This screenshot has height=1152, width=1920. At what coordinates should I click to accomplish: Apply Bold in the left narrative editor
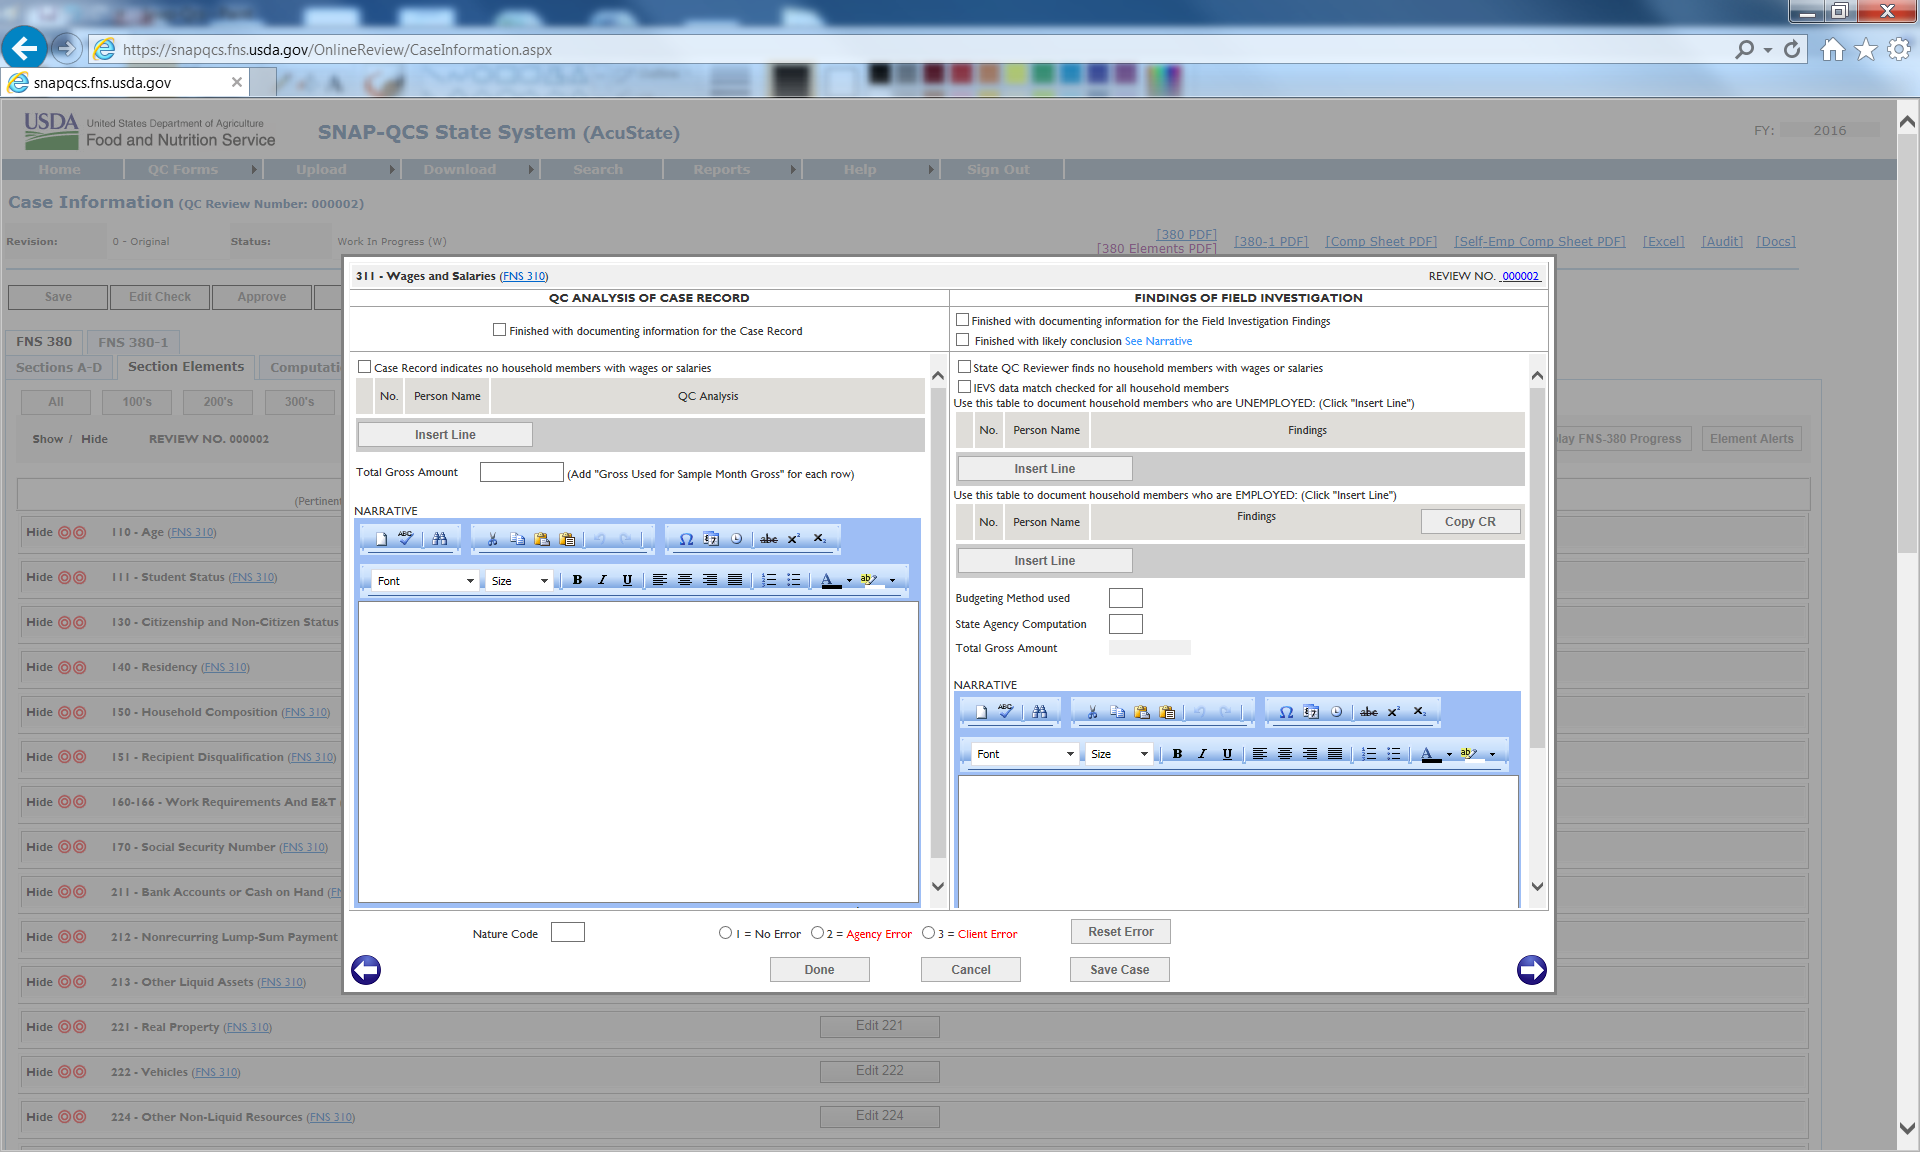(577, 580)
